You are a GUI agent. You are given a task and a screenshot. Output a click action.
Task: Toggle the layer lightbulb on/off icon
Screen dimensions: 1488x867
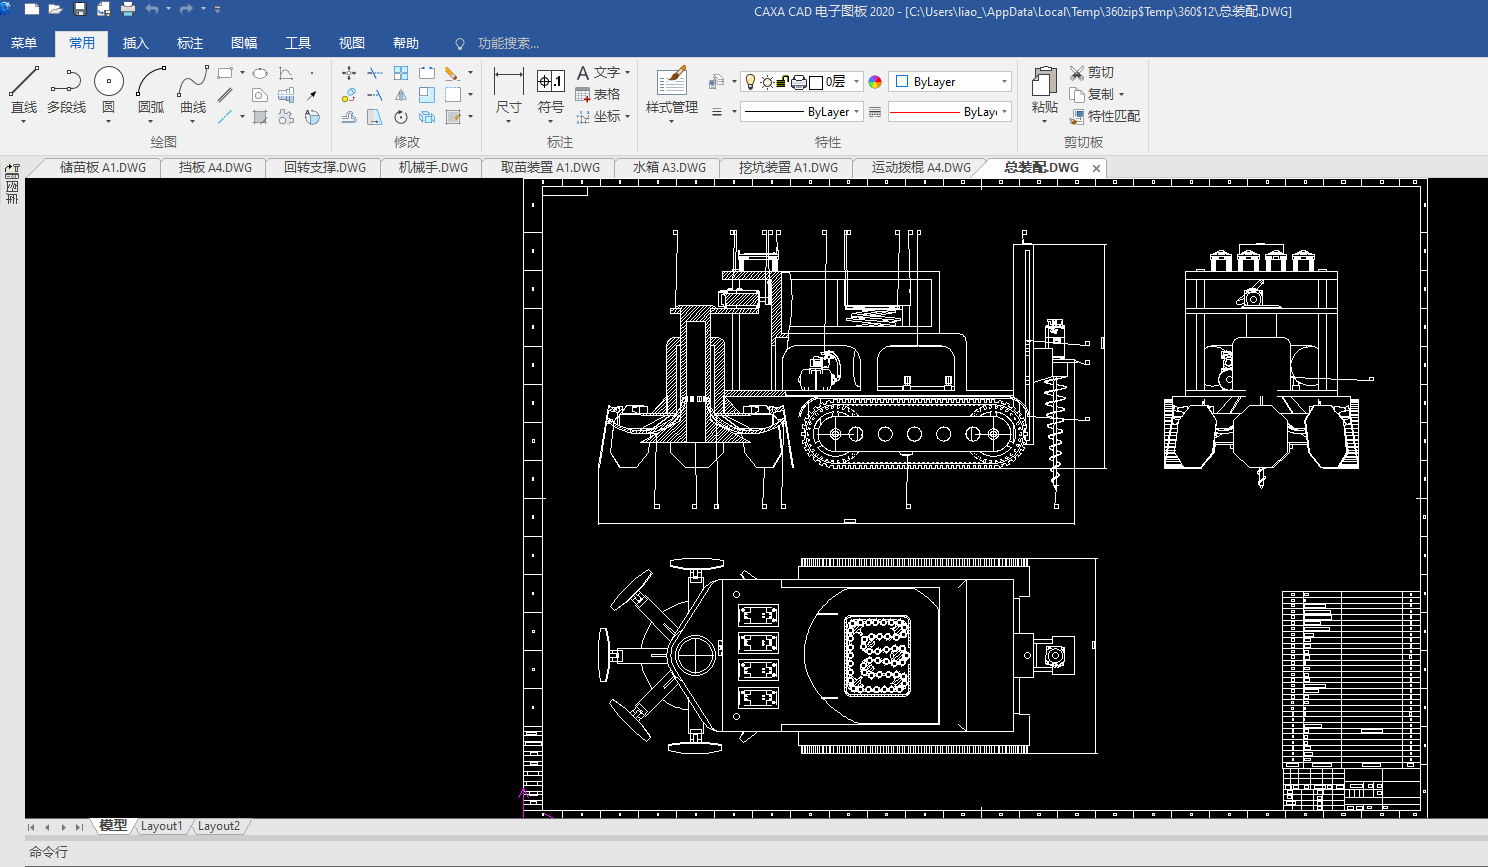click(750, 82)
